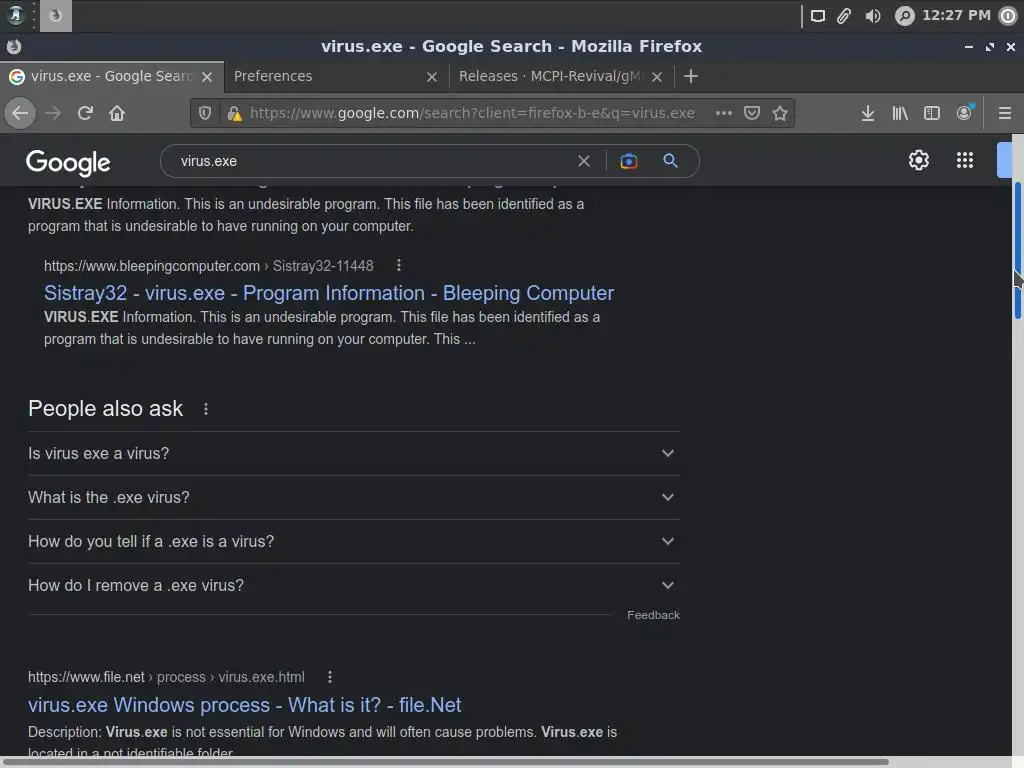Open Sistray32 Bleeping Computer result link

[328, 293]
